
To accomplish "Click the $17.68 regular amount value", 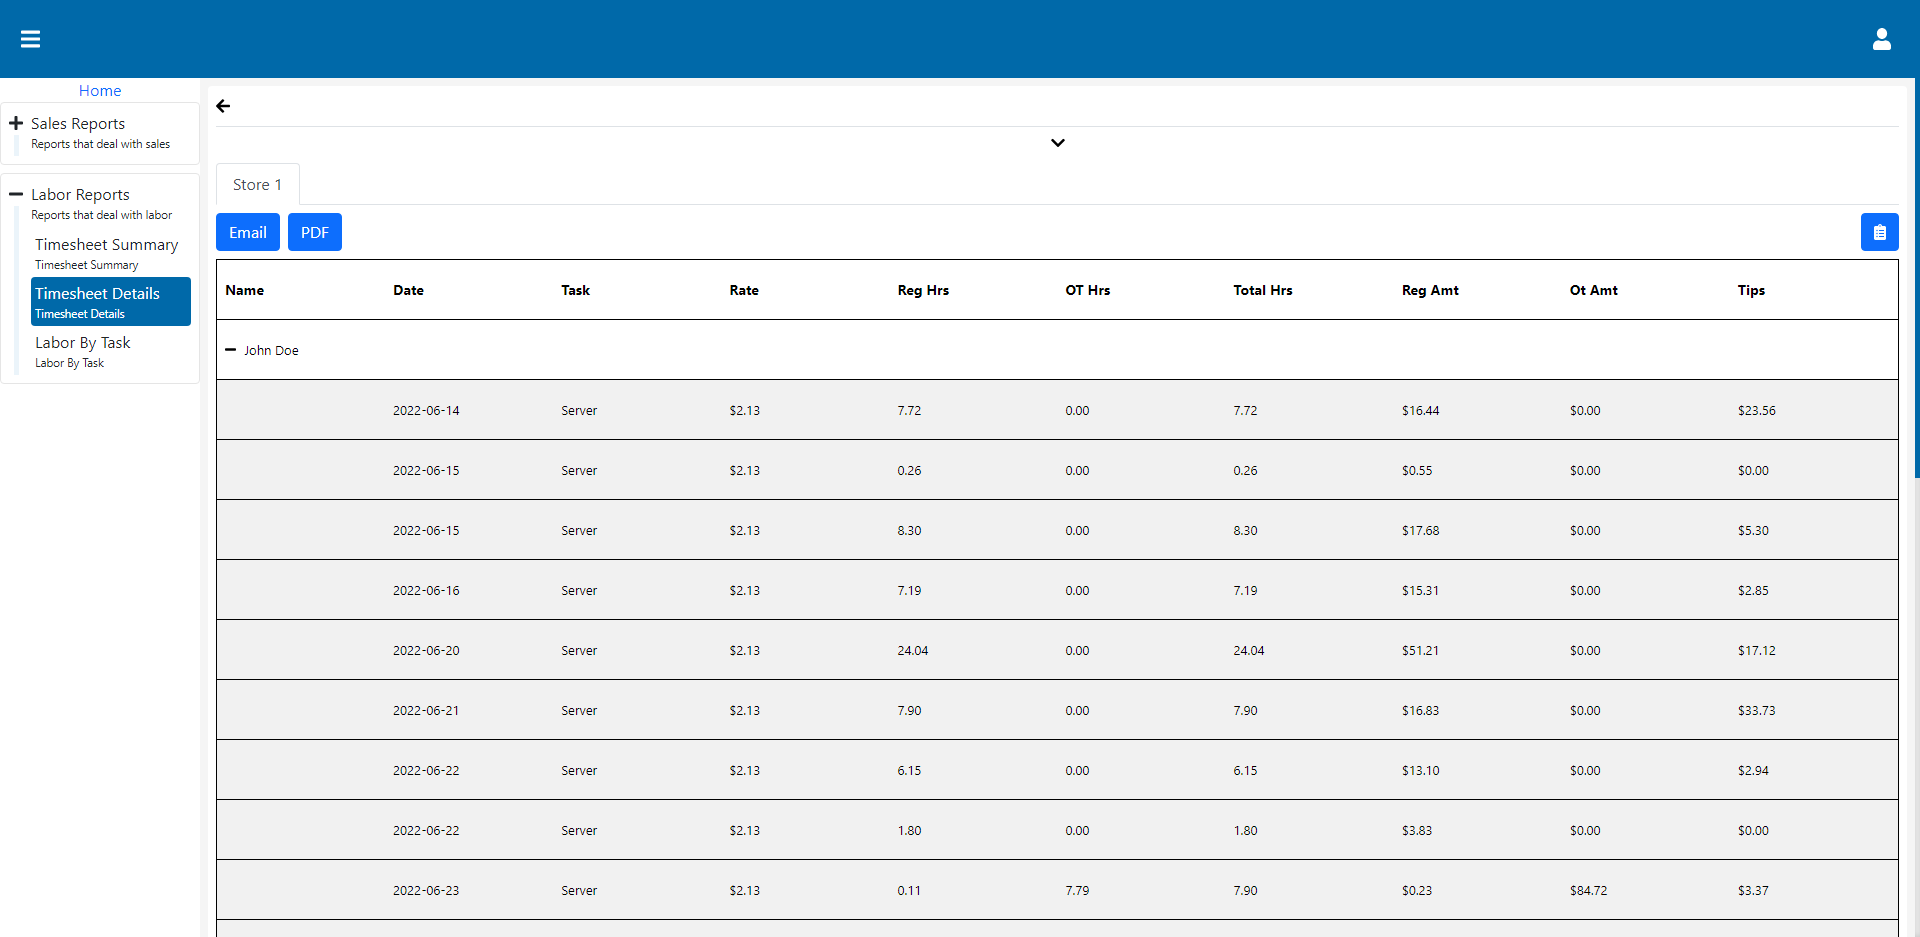I will click(1420, 530).
